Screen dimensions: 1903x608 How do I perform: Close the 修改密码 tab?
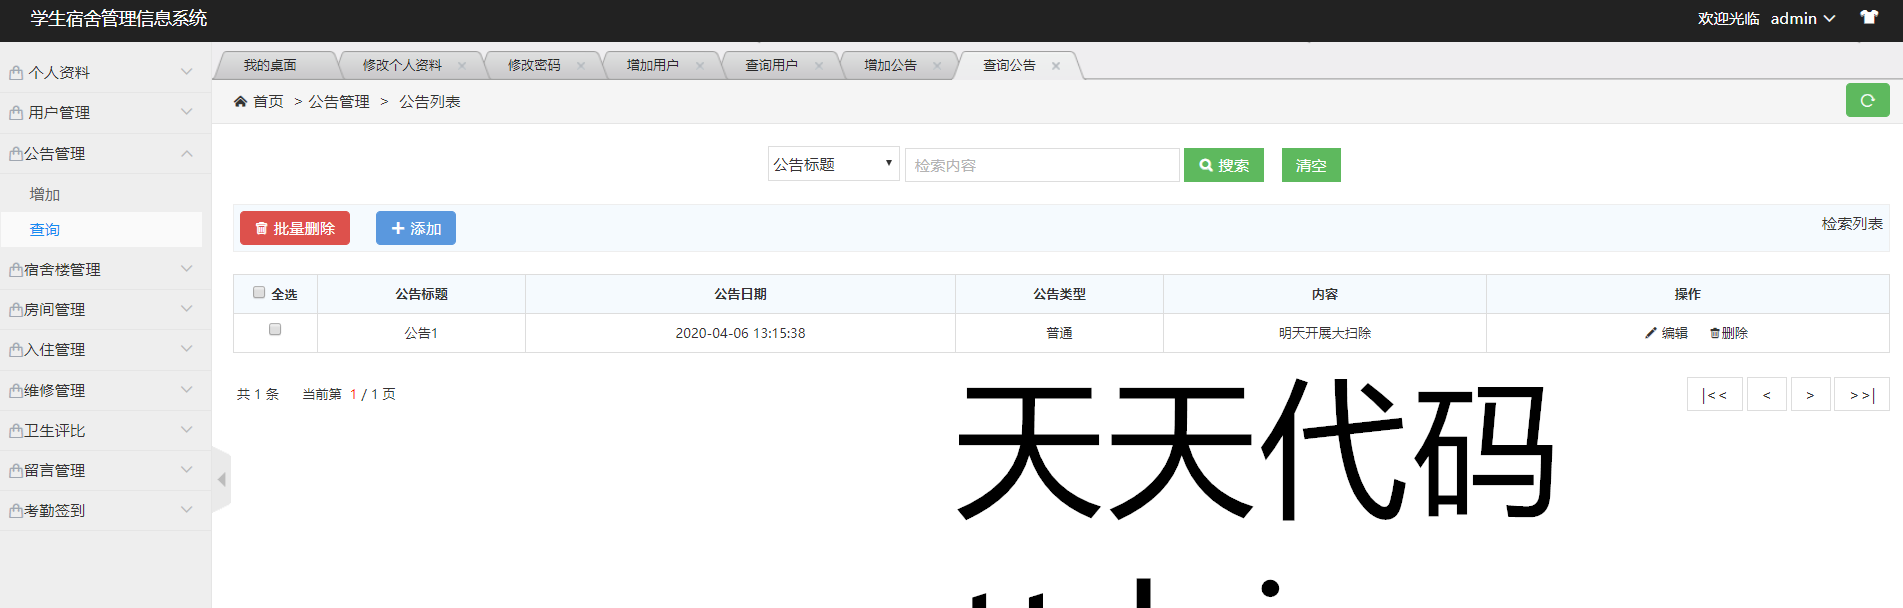[x=581, y=66]
